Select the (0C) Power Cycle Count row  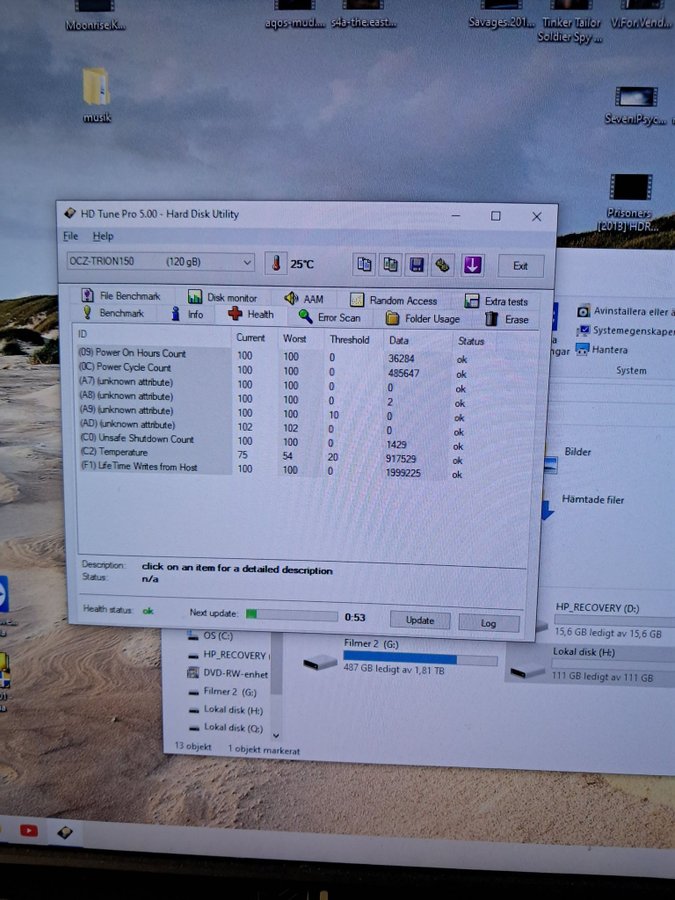point(273,370)
